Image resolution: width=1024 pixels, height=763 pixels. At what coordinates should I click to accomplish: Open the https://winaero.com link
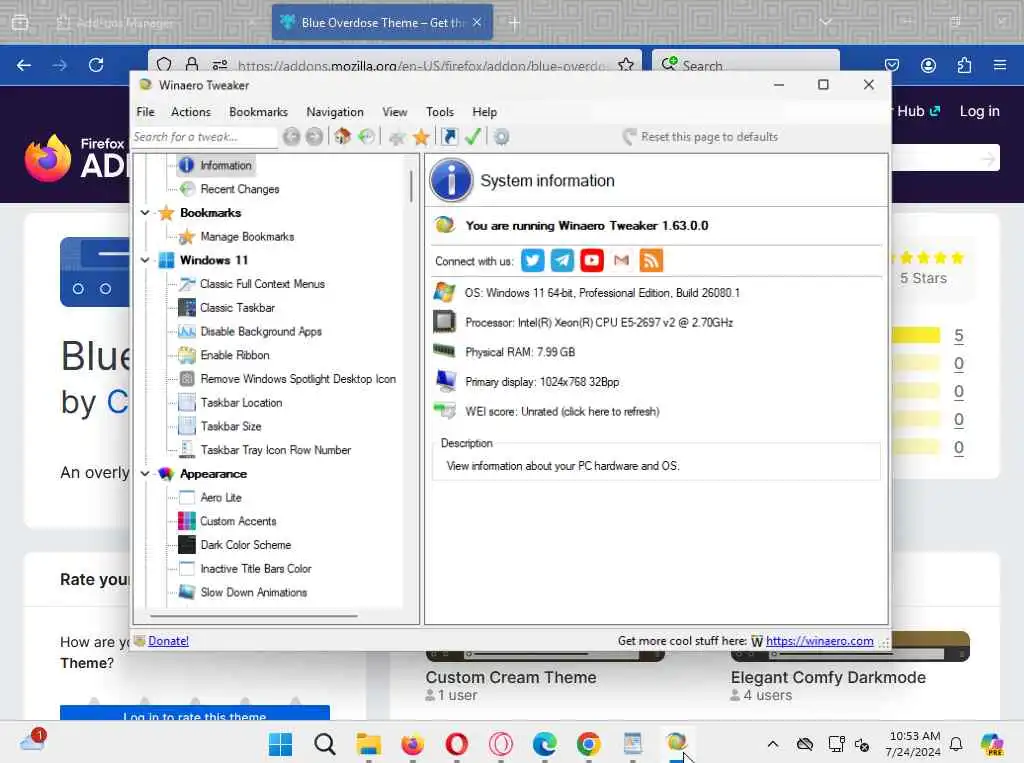820,641
